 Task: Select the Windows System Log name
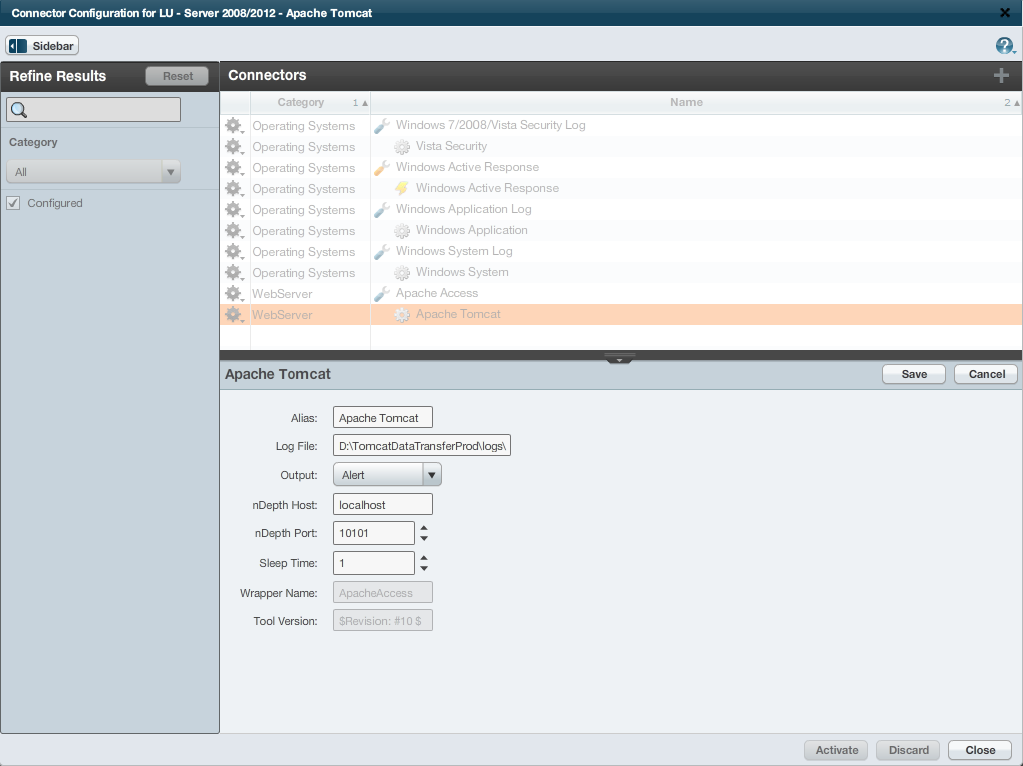coord(454,251)
